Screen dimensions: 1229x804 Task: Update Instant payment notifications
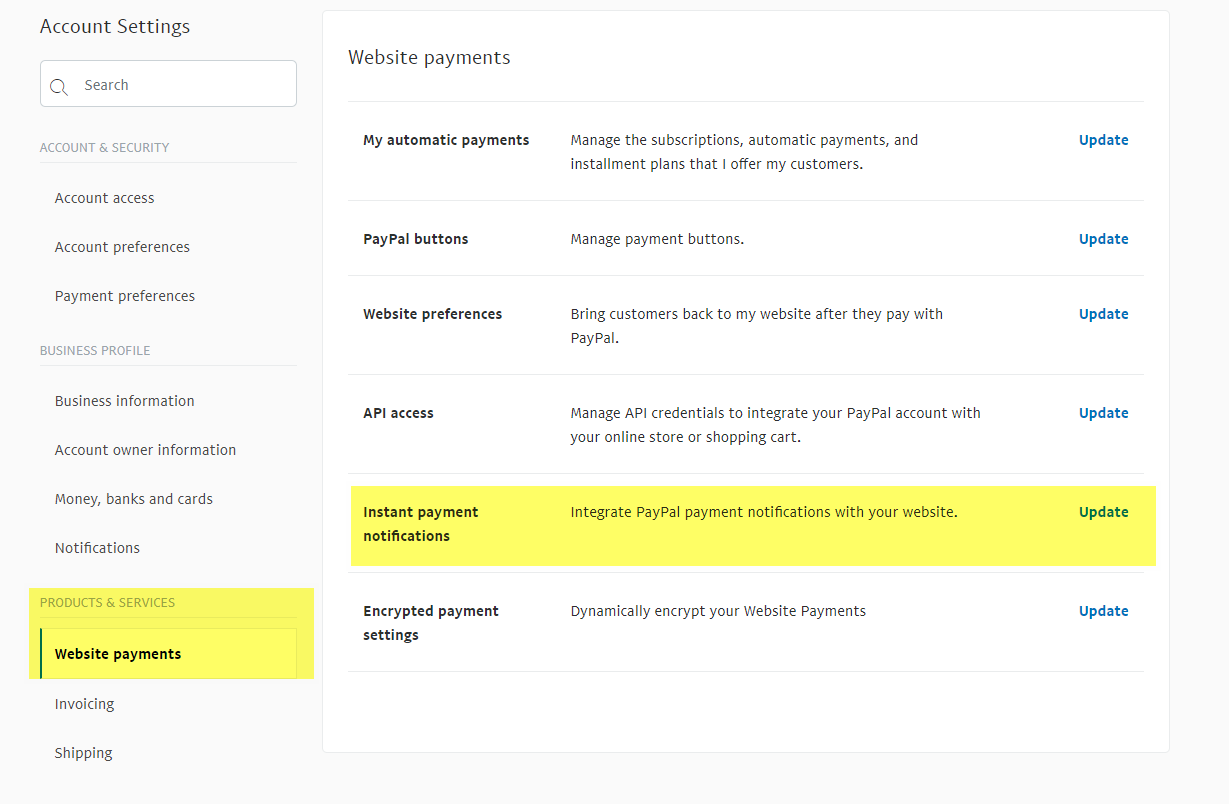(1103, 512)
